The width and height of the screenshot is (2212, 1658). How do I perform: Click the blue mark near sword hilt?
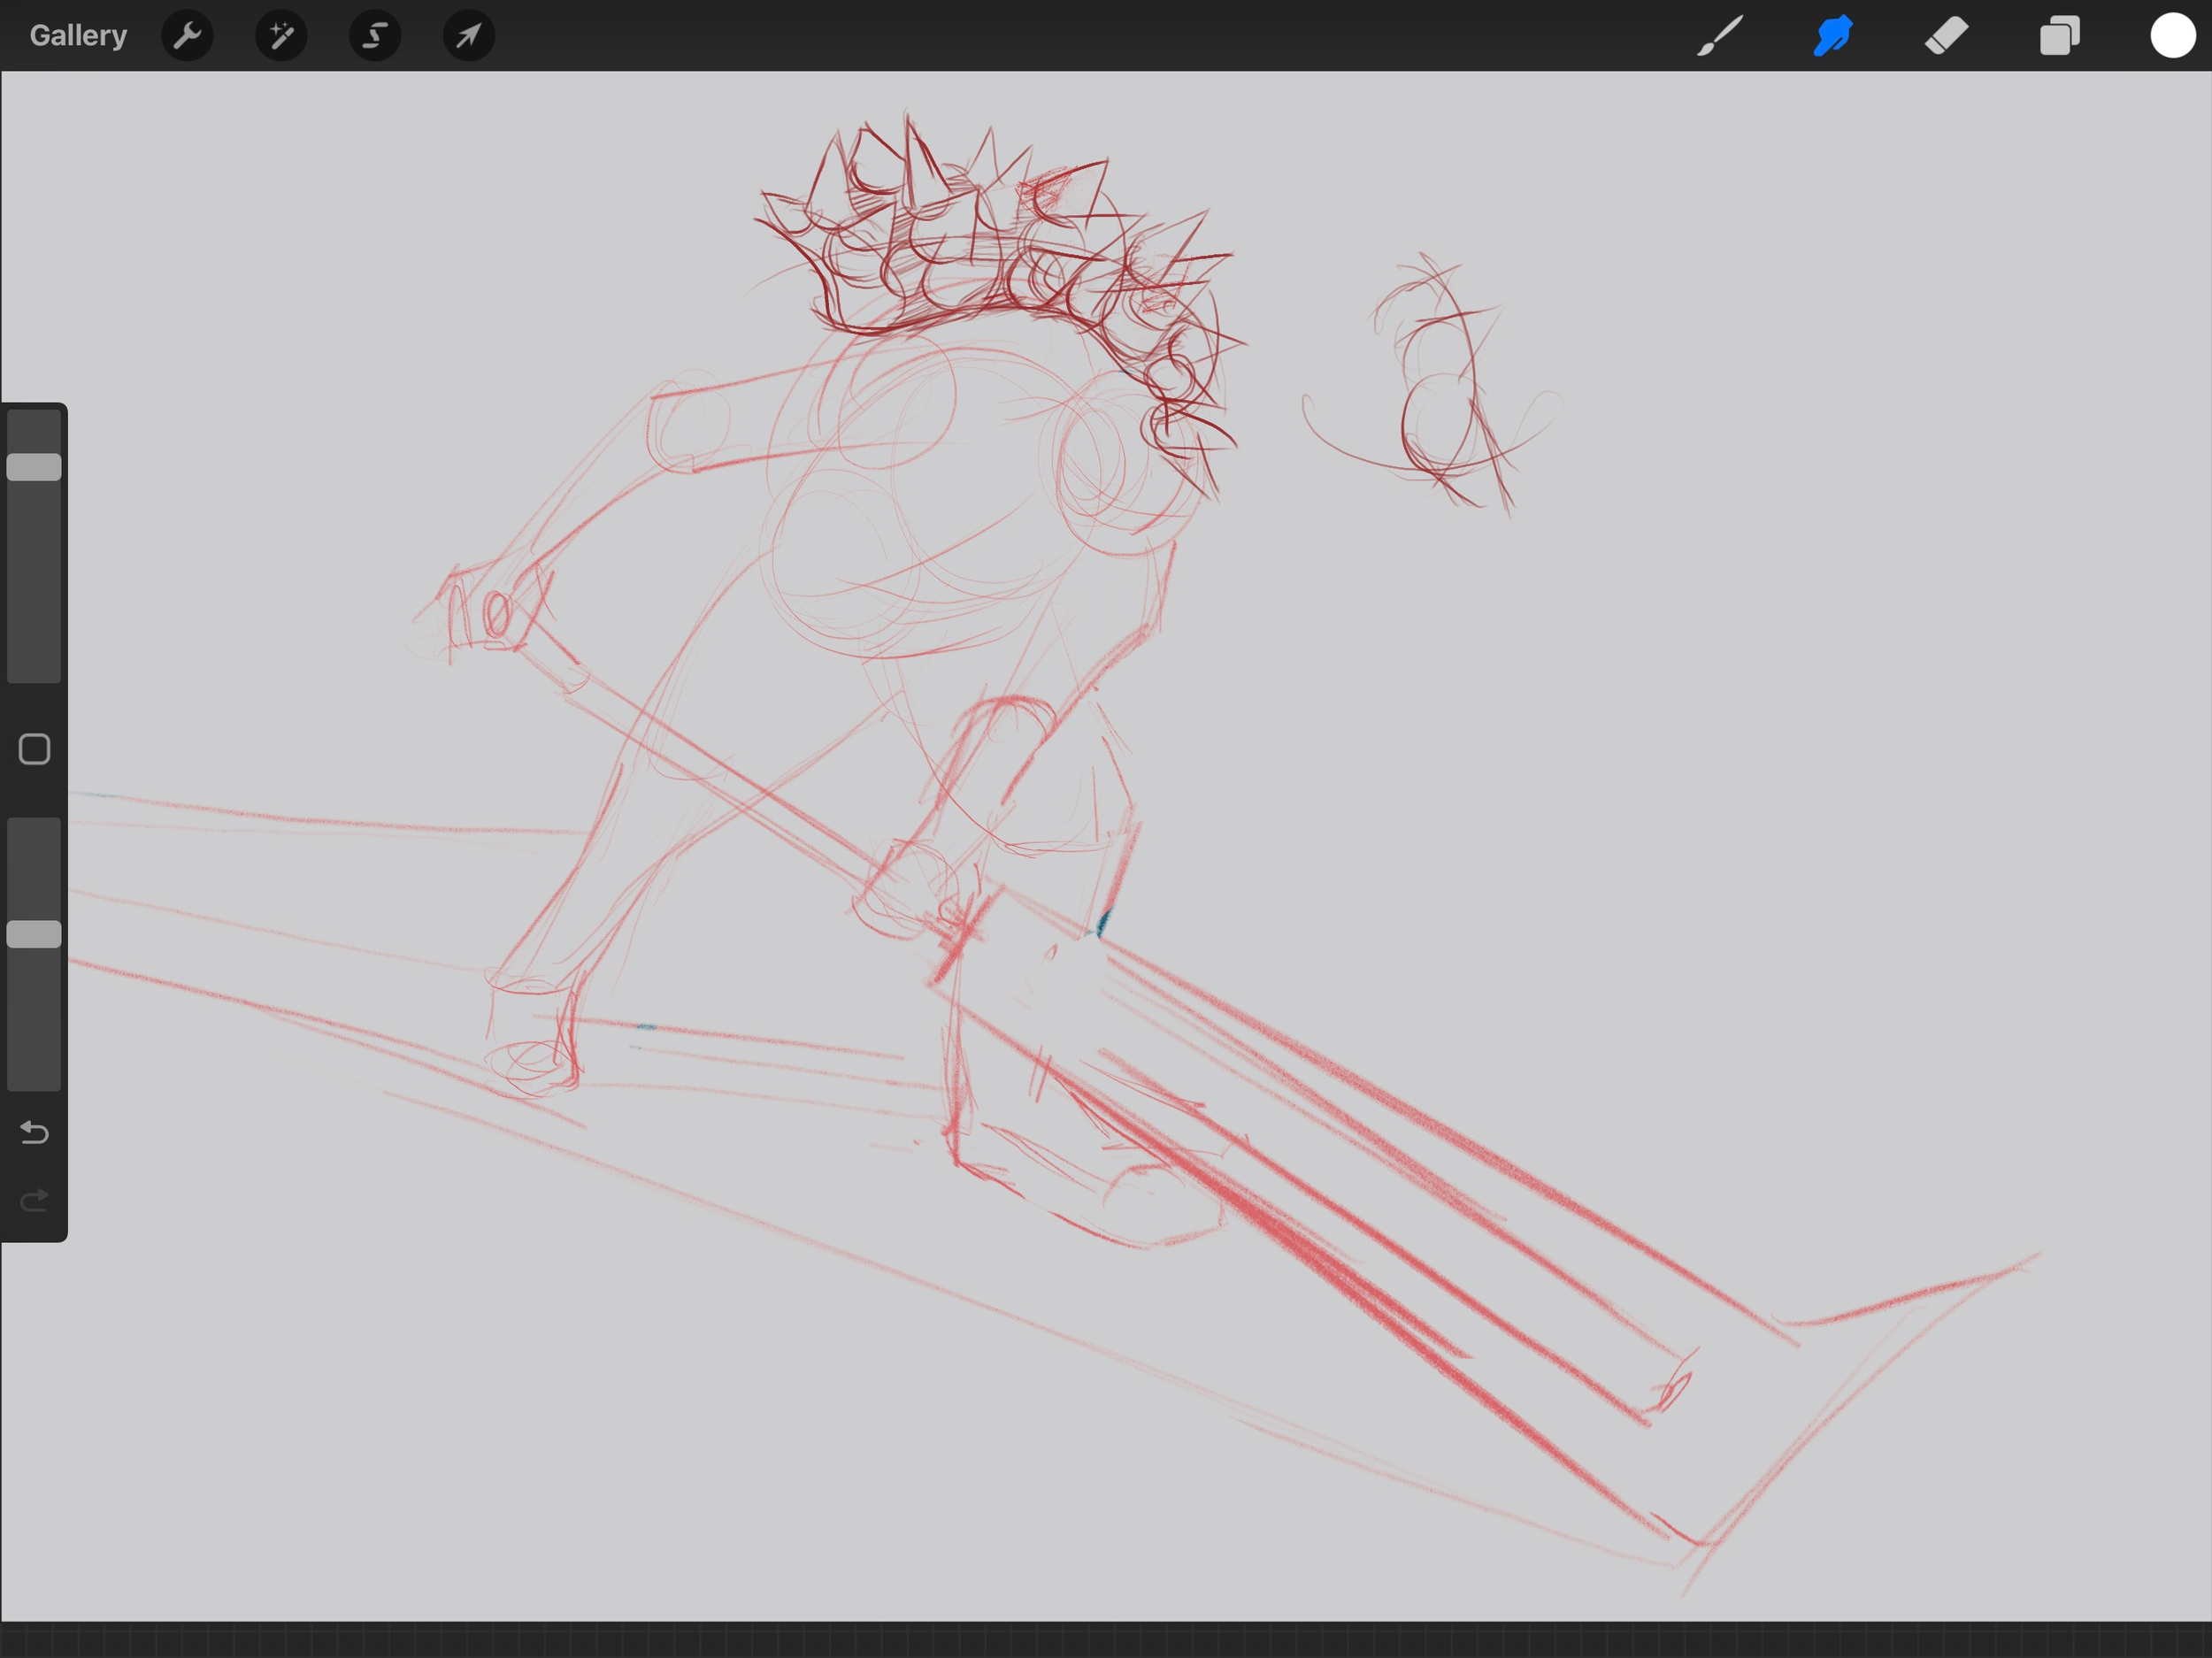(1103, 921)
